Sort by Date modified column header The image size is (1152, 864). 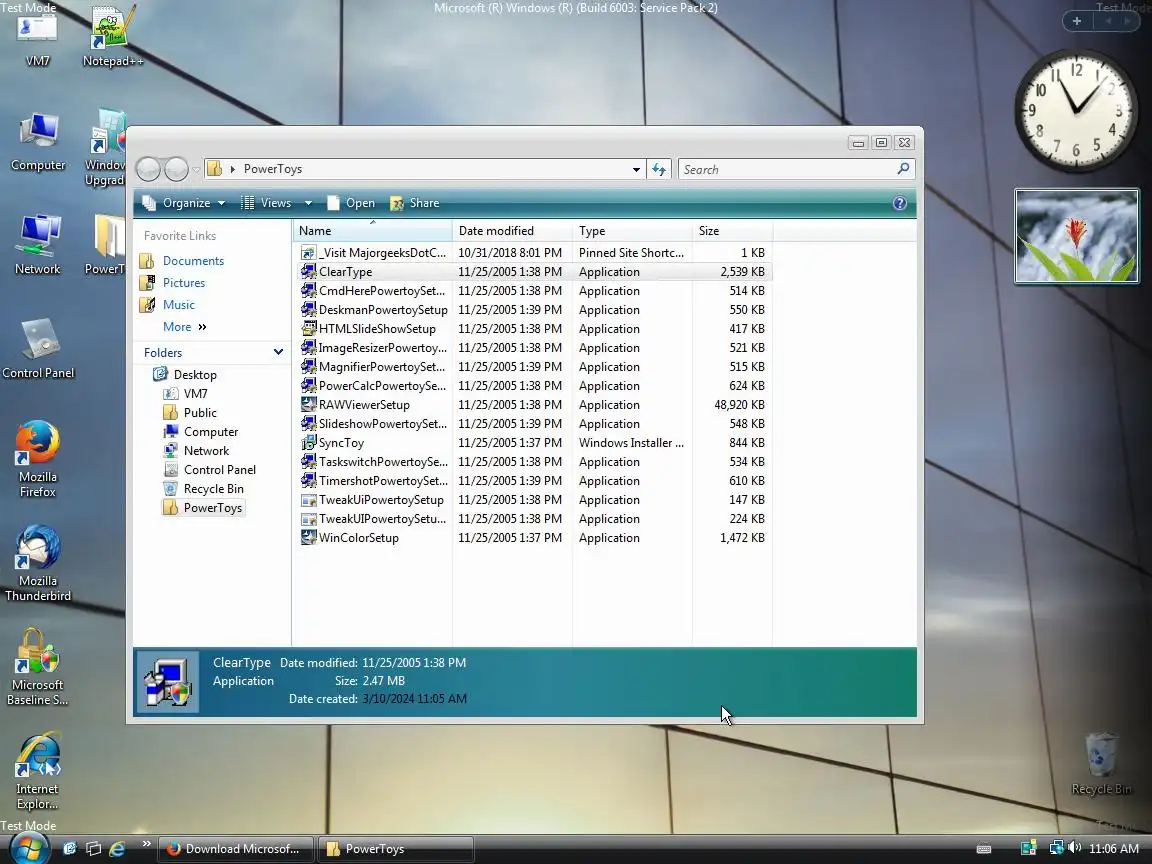(512, 231)
